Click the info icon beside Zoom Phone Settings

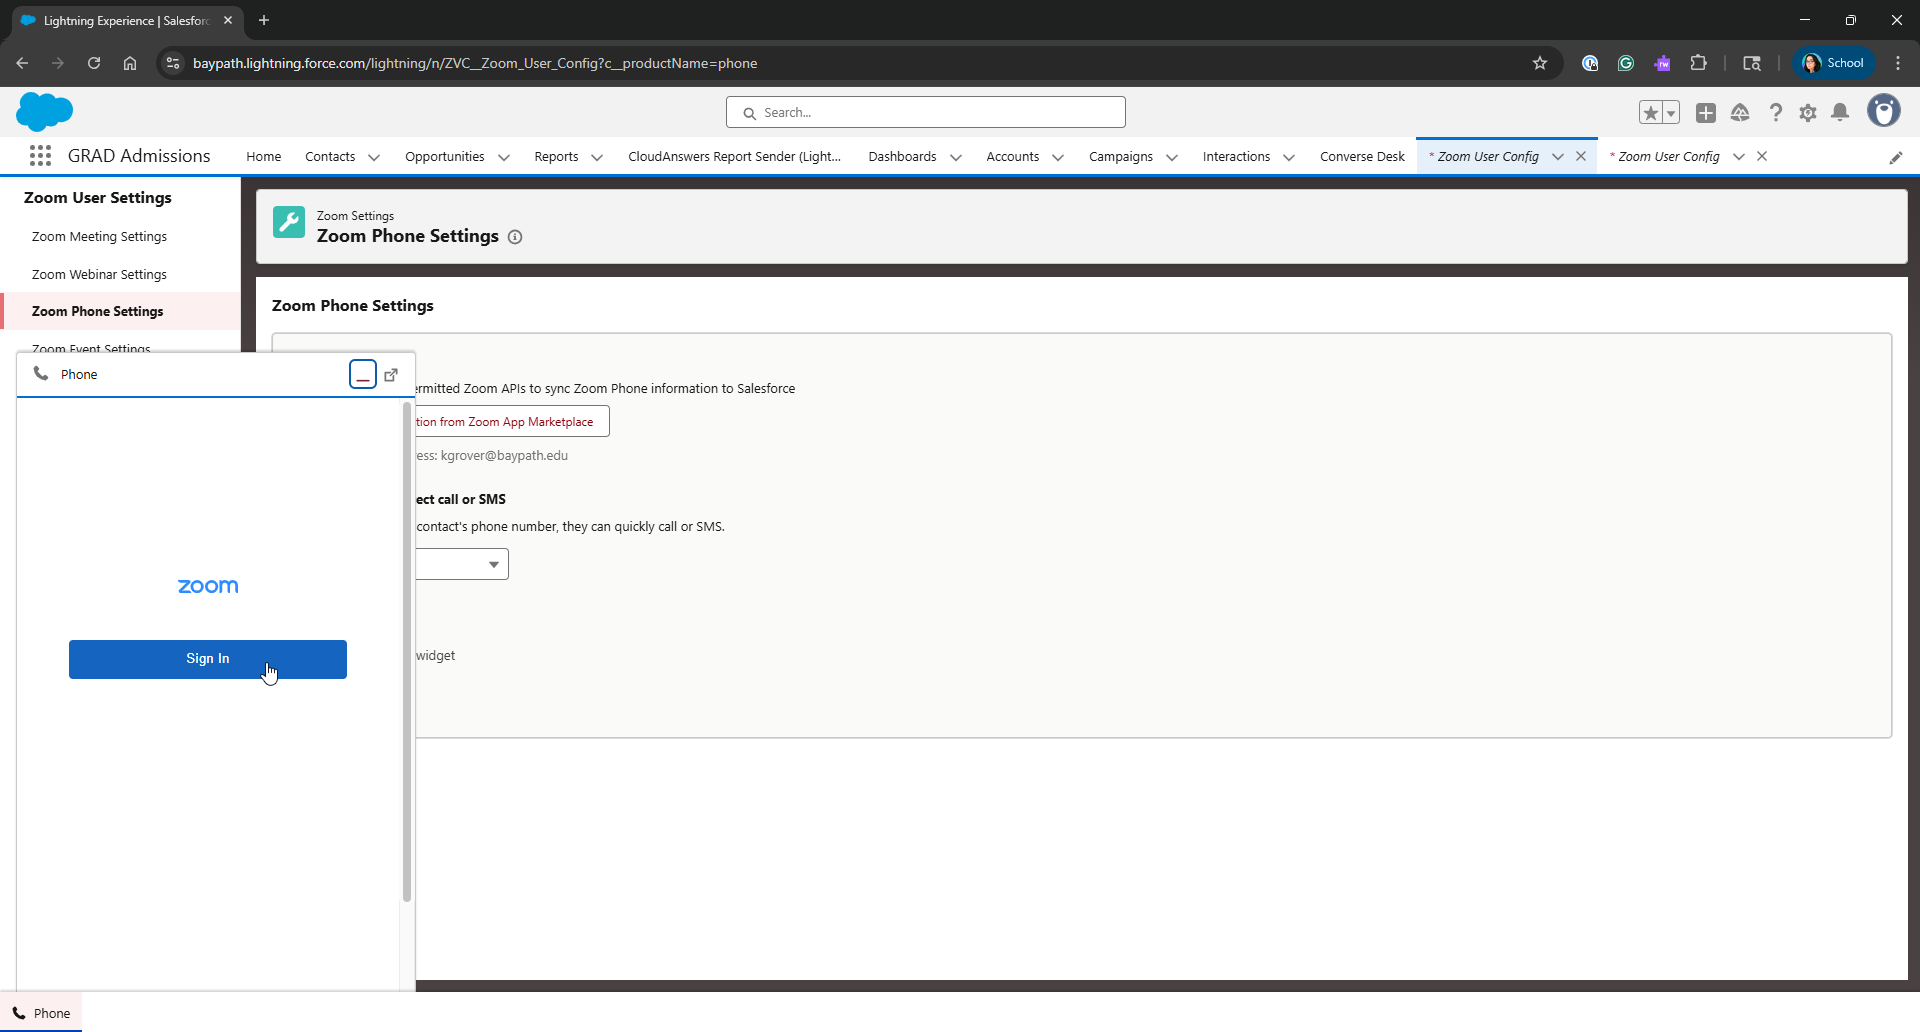515,237
